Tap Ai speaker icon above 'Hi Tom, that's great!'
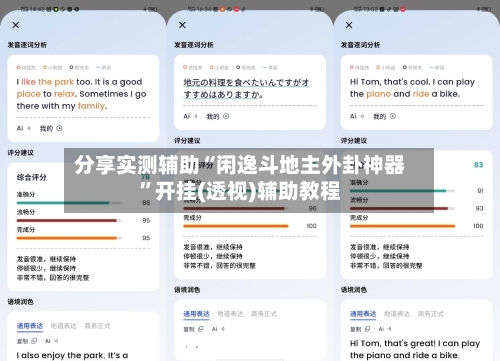 (389, 329)
